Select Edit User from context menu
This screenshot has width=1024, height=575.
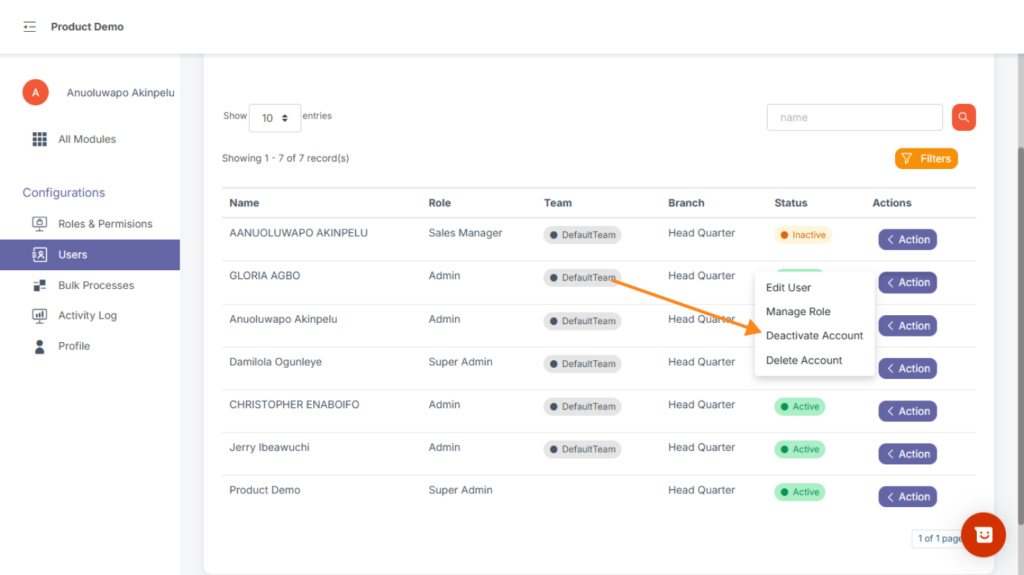coord(788,288)
